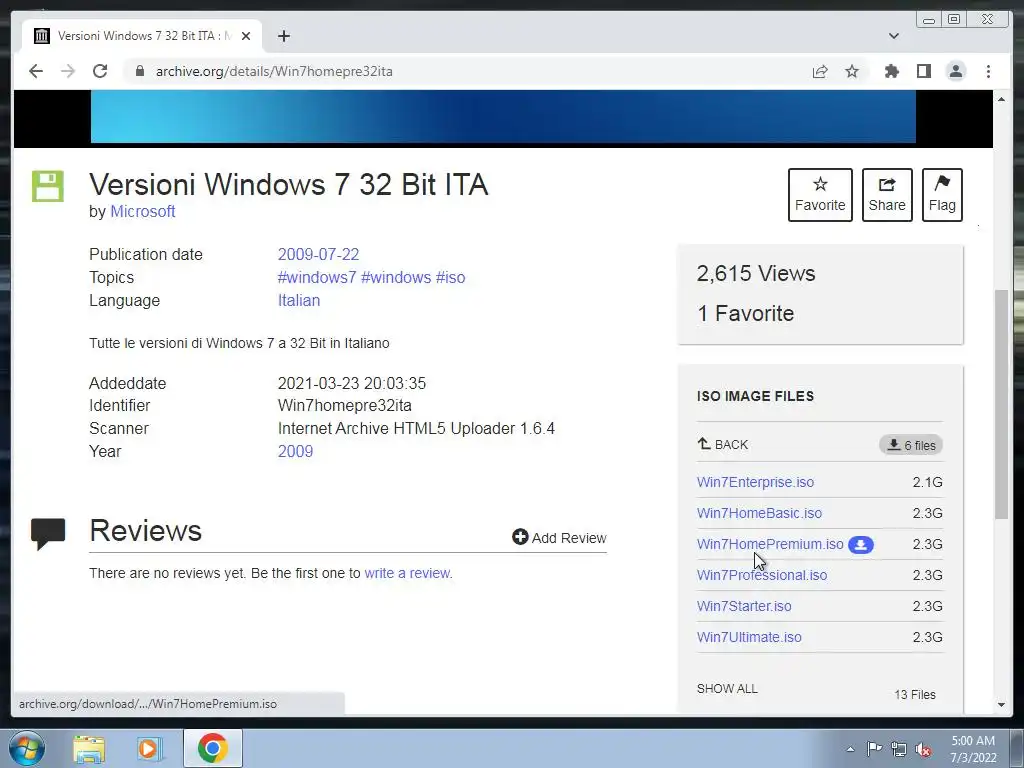Click the scrollbar down arrow

click(x=1001, y=705)
